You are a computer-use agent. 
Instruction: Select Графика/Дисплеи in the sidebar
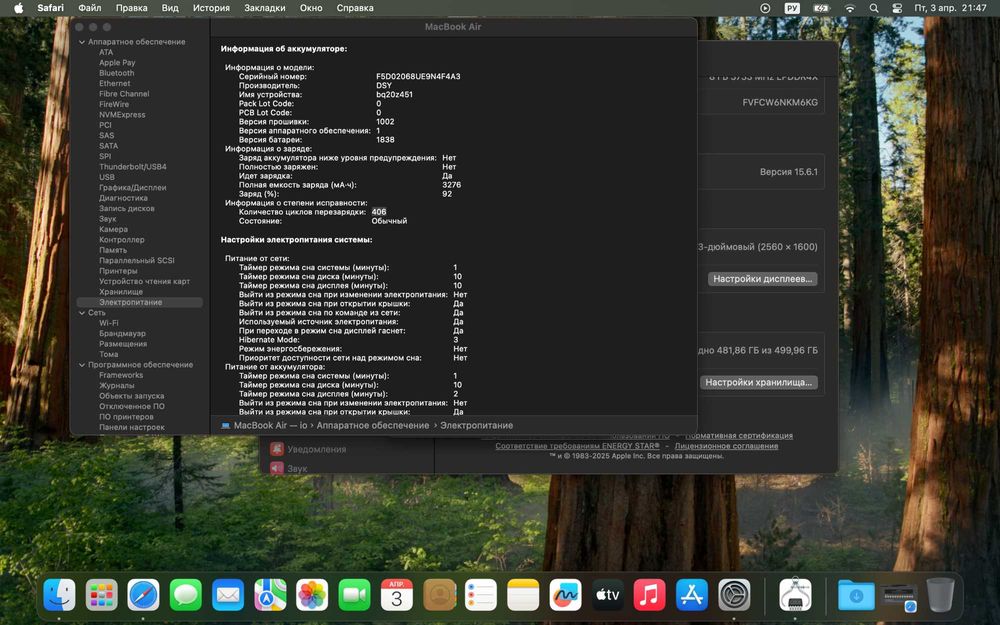[x=133, y=188]
